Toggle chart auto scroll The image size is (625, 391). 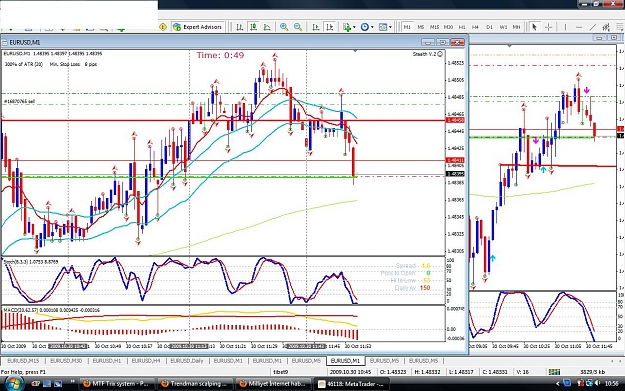(x=316, y=27)
